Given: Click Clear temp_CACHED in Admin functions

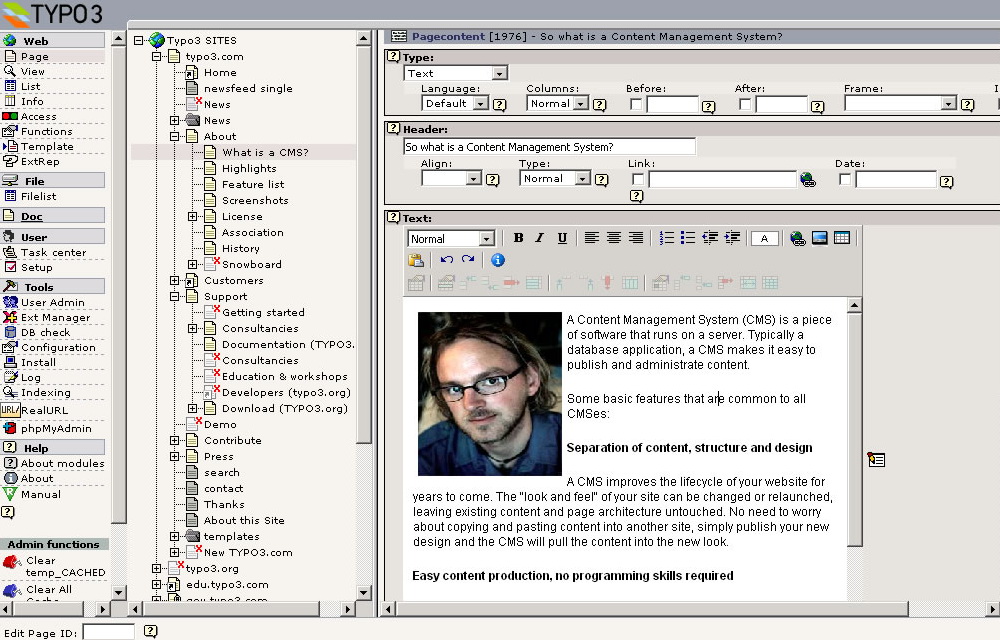Looking at the screenshot, I should point(65,566).
